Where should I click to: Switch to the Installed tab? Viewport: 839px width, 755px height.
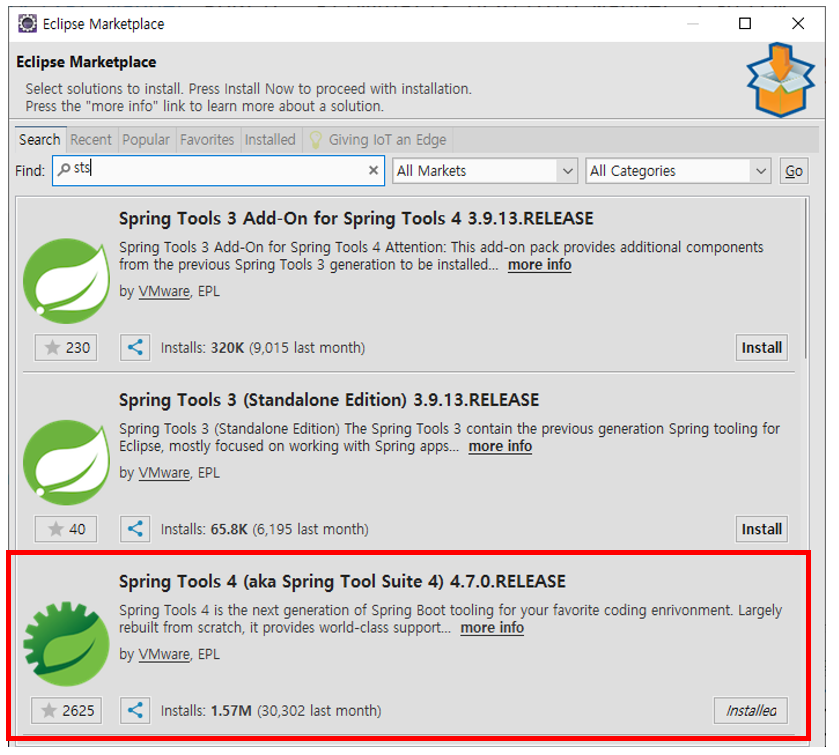coord(270,140)
